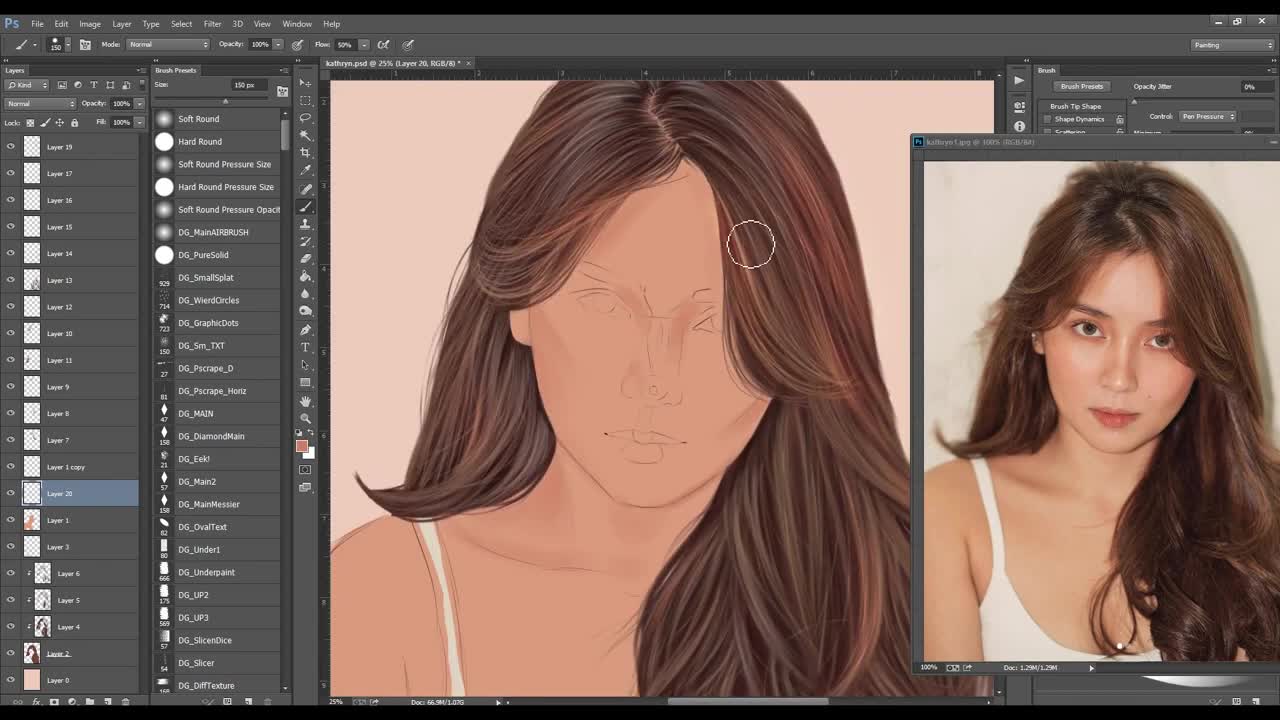Select the Eyedropper tool

pyautogui.click(x=306, y=170)
